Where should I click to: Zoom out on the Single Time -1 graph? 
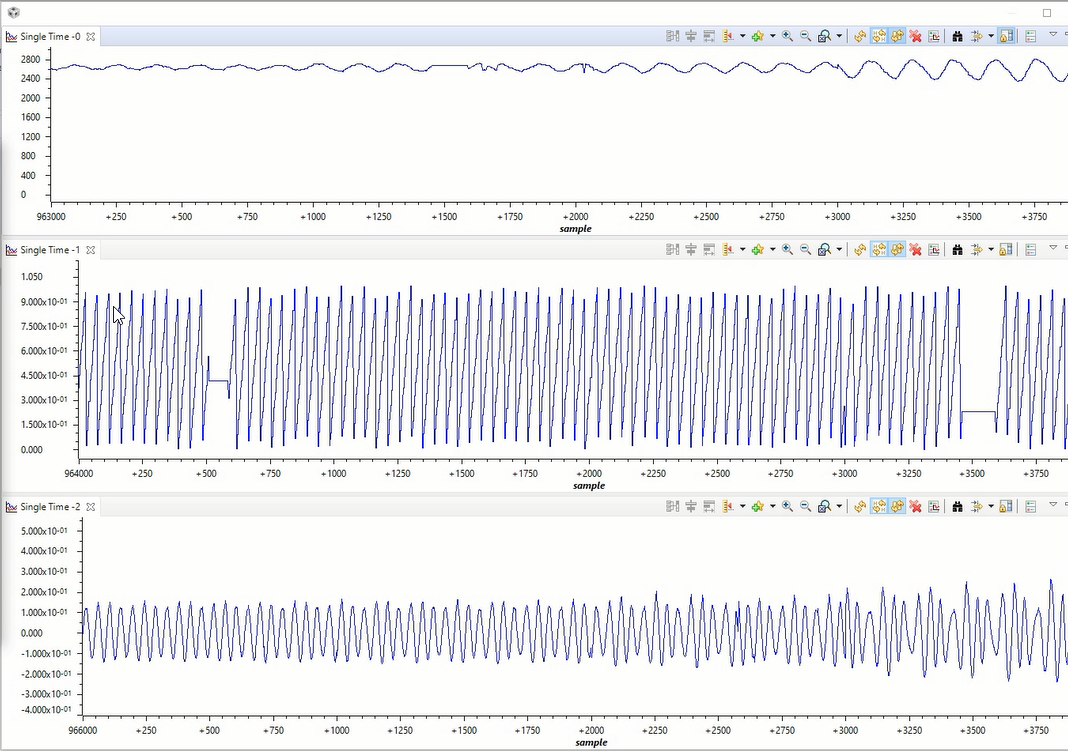(x=806, y=250)
